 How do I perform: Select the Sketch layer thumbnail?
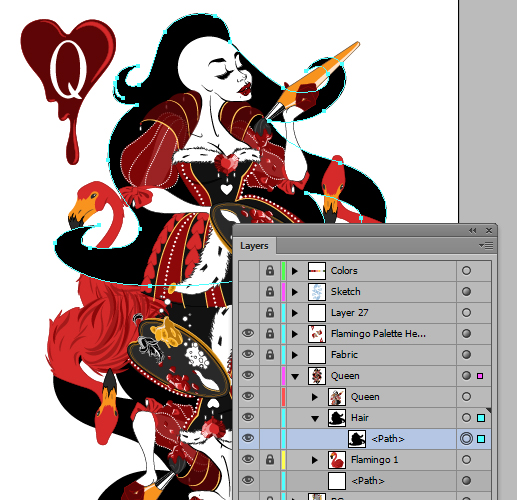317,292
